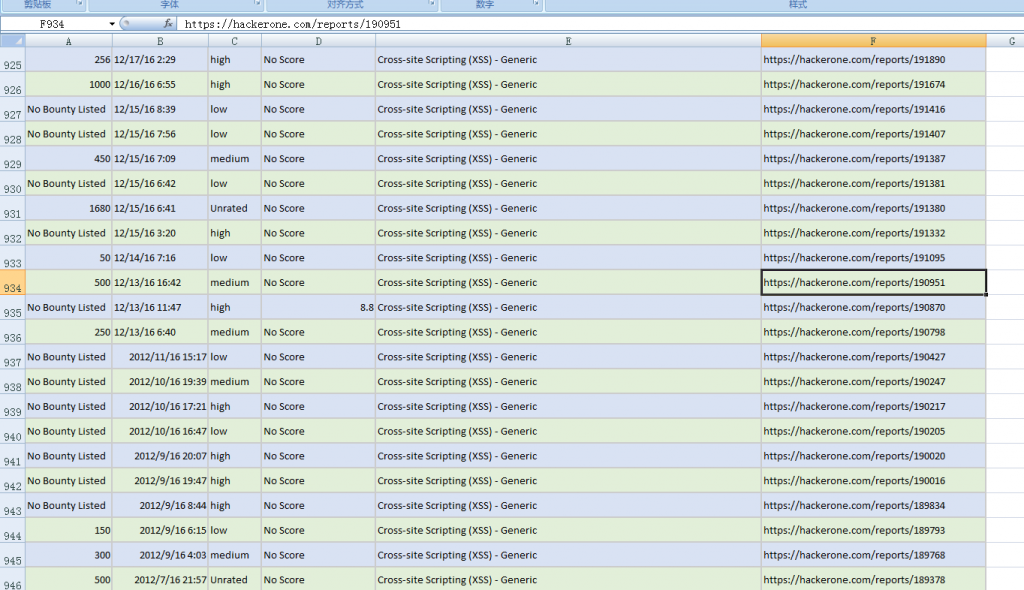Select the date cell 2012/7/16 21:57
The width and height of the screenshot is (1024, 590).
[160, 580]
